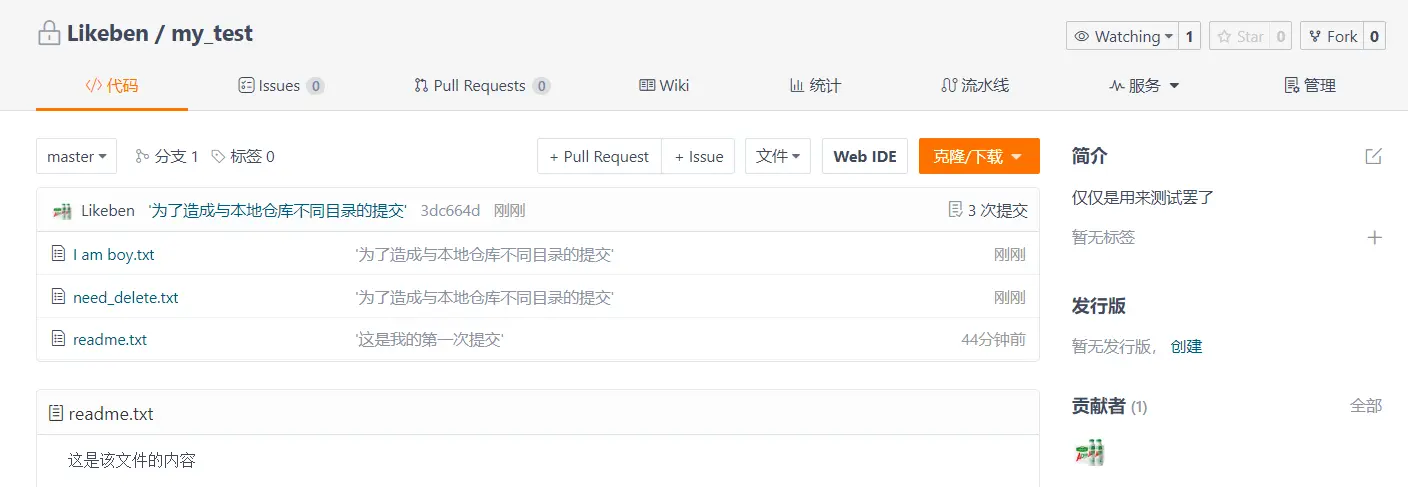Click the 贡献者 heading
Screen dimensions: 1408x487
coord(1099,406)
